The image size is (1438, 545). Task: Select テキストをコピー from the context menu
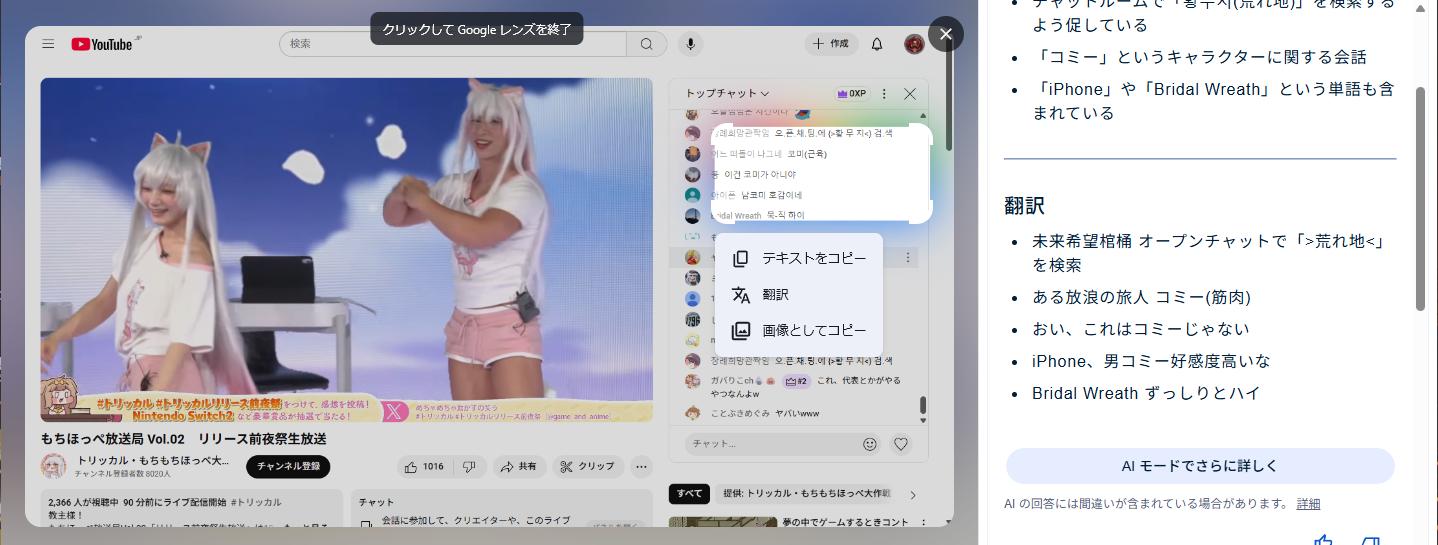pyautogui.click(x=800, y=259)
